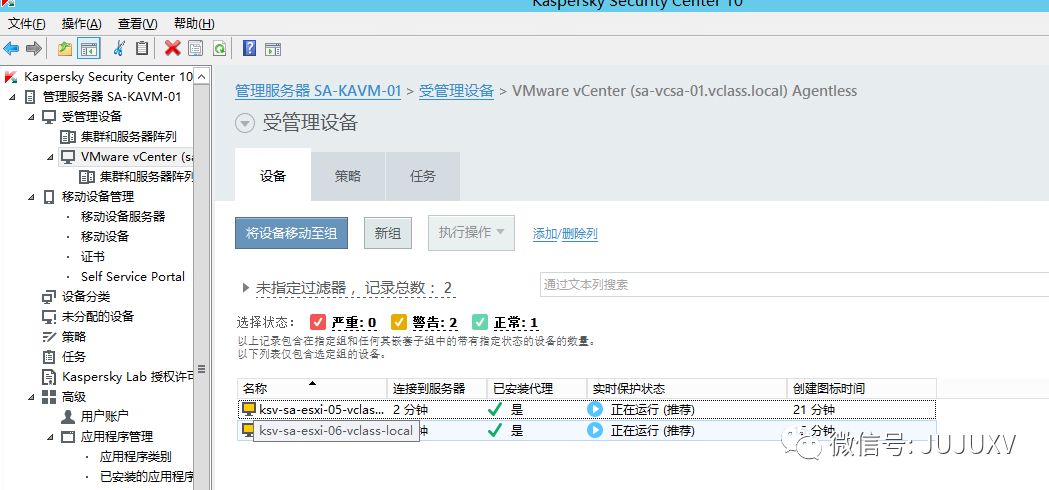Image resolution: width=1049 pixels, height=490 pixels.
Task: Open 证书 in the tree
Action: (93, 256)
